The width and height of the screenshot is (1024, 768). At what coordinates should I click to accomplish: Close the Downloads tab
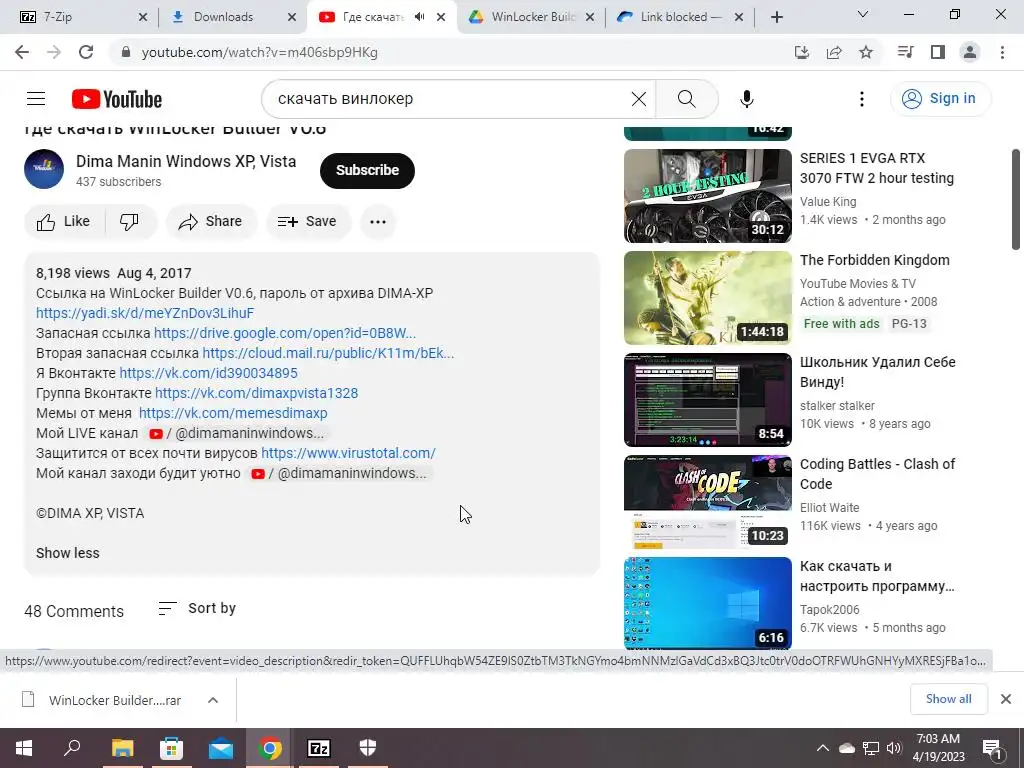point(292,17)
